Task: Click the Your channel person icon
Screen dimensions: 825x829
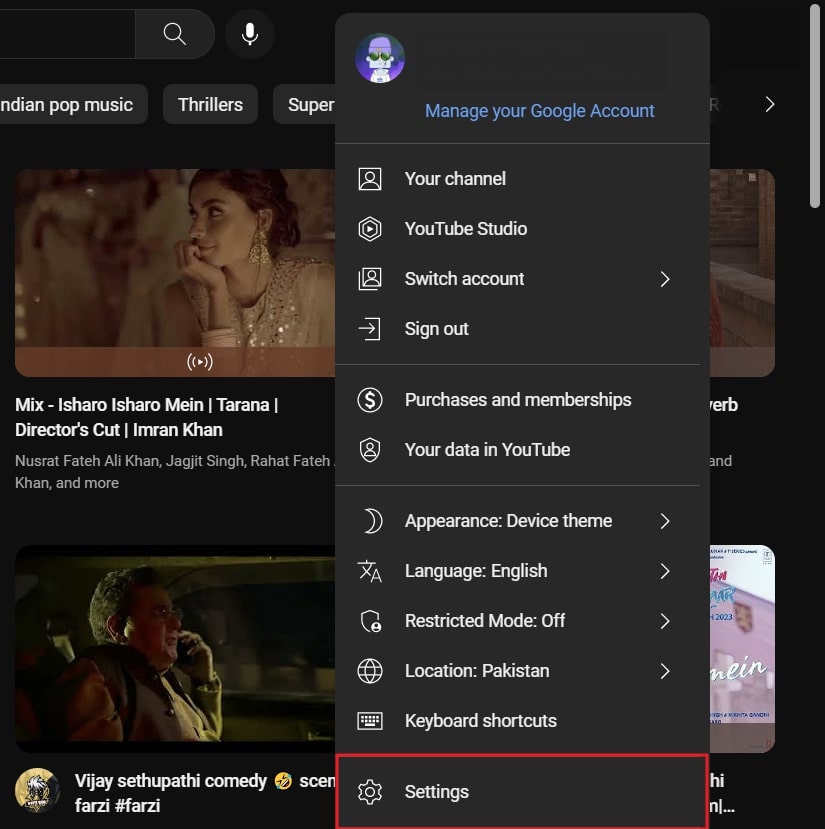Action: pyautogui.click(x=370, y=179)
